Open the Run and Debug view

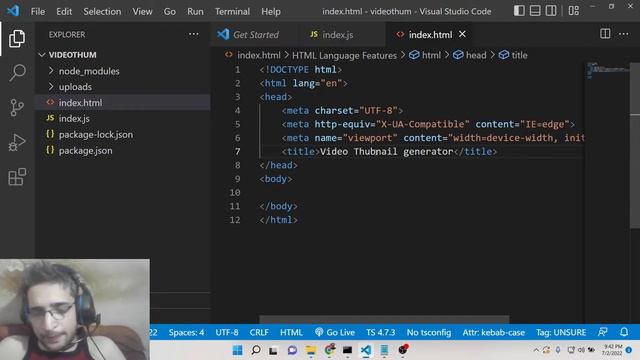pos(17,142)
